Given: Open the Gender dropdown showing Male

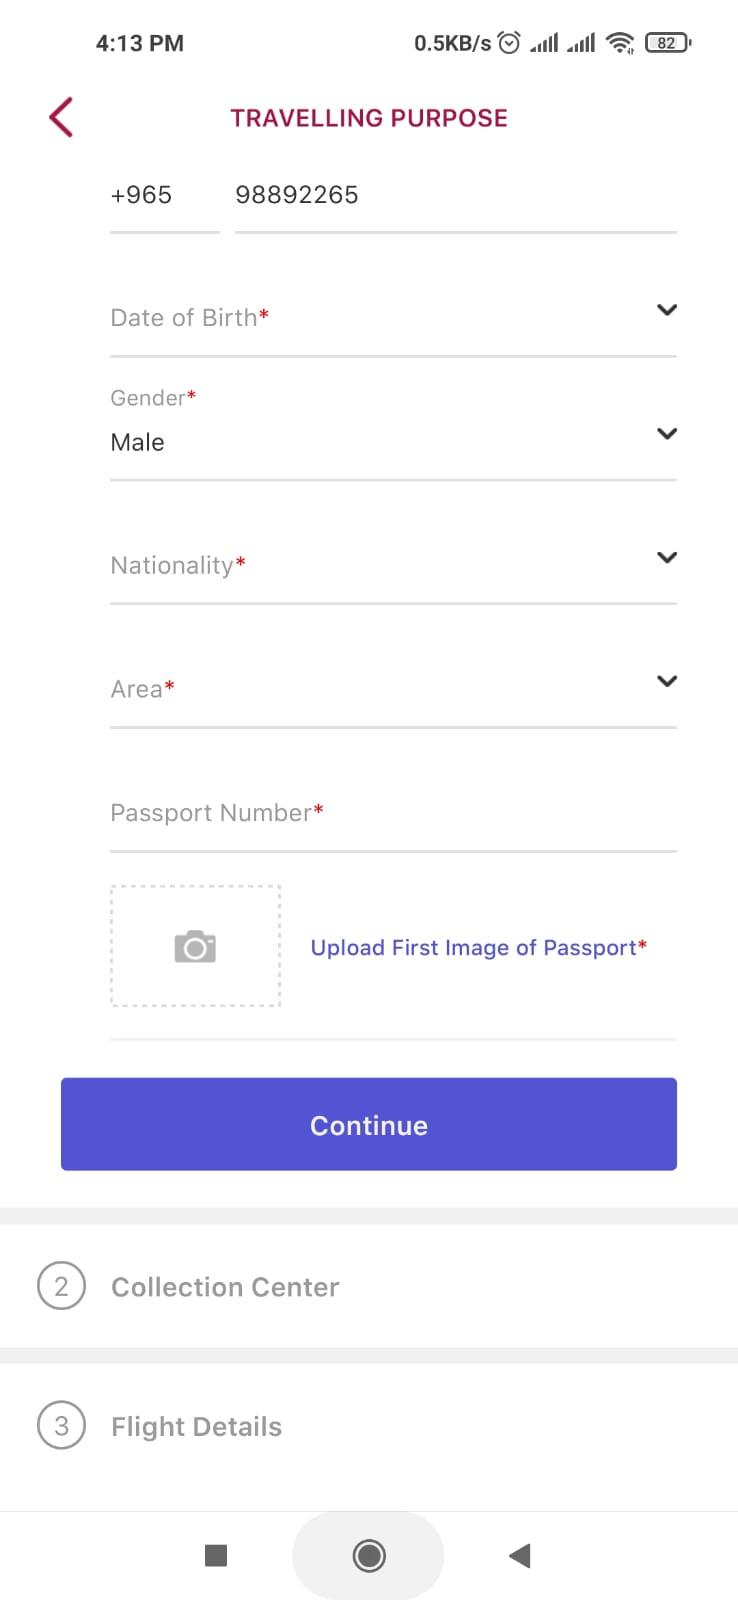Looking at the screenshot, I should pos(393,430).
